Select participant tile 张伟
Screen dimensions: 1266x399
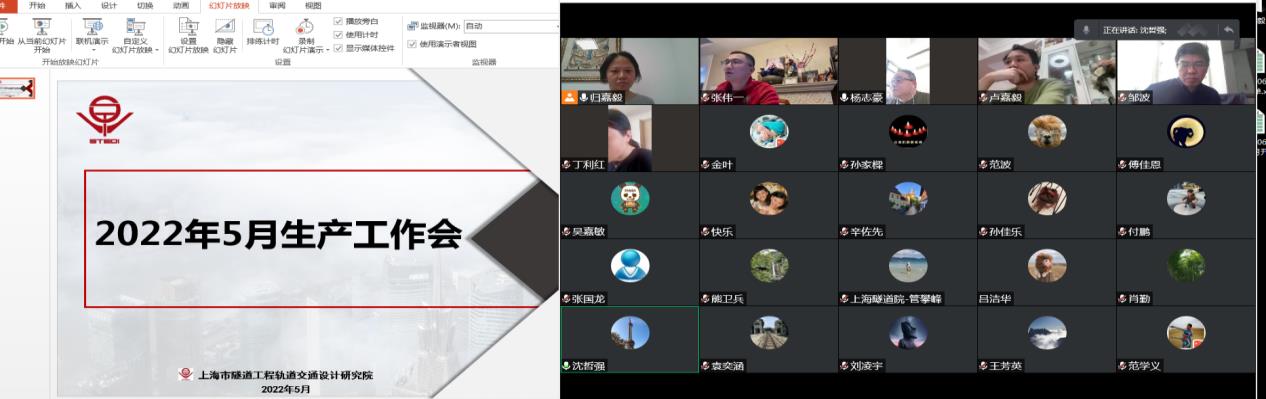point(768,71)
